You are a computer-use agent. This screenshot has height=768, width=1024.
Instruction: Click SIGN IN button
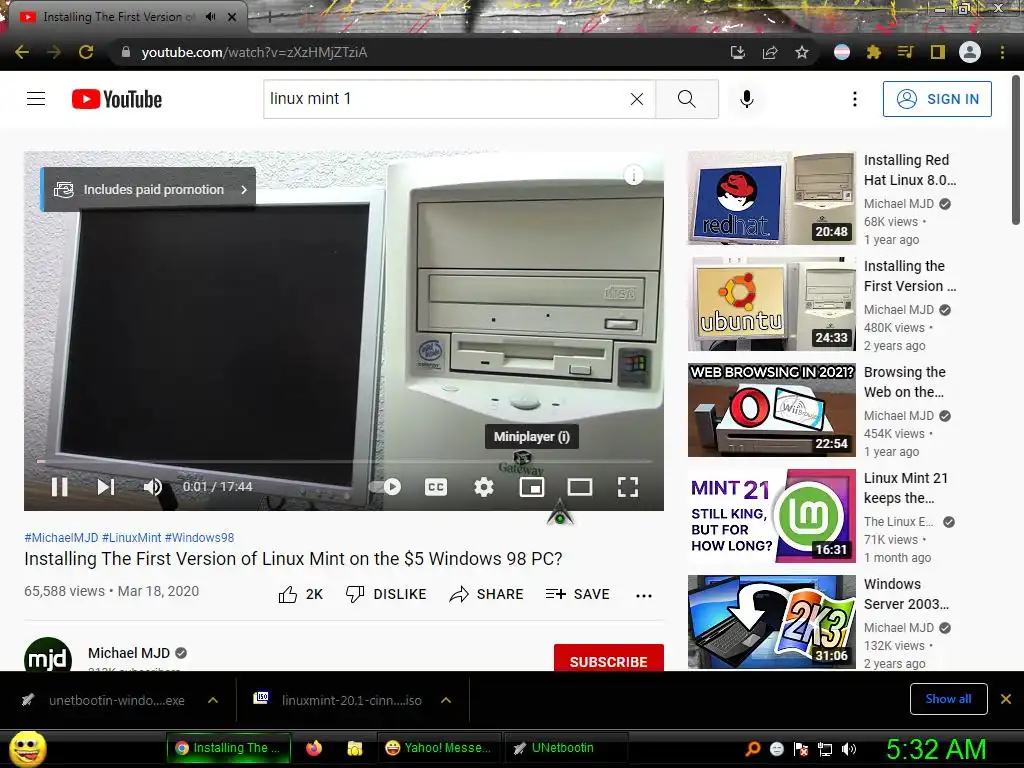937,99
